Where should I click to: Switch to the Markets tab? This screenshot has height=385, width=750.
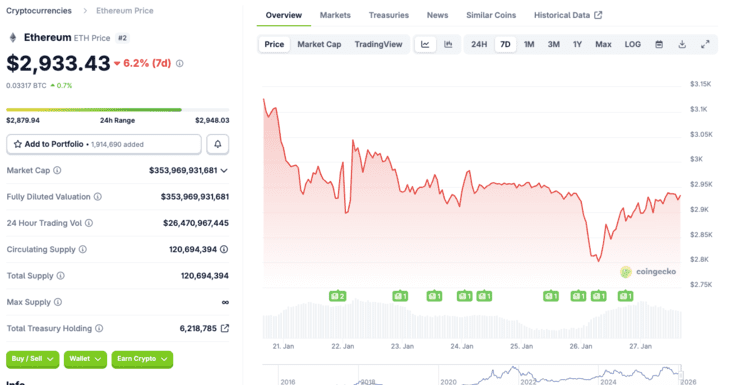pos(335,15)
